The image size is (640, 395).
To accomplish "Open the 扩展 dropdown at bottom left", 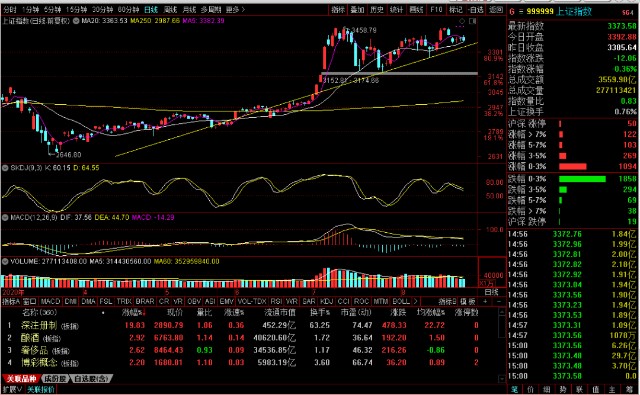I will click(12, 390).
